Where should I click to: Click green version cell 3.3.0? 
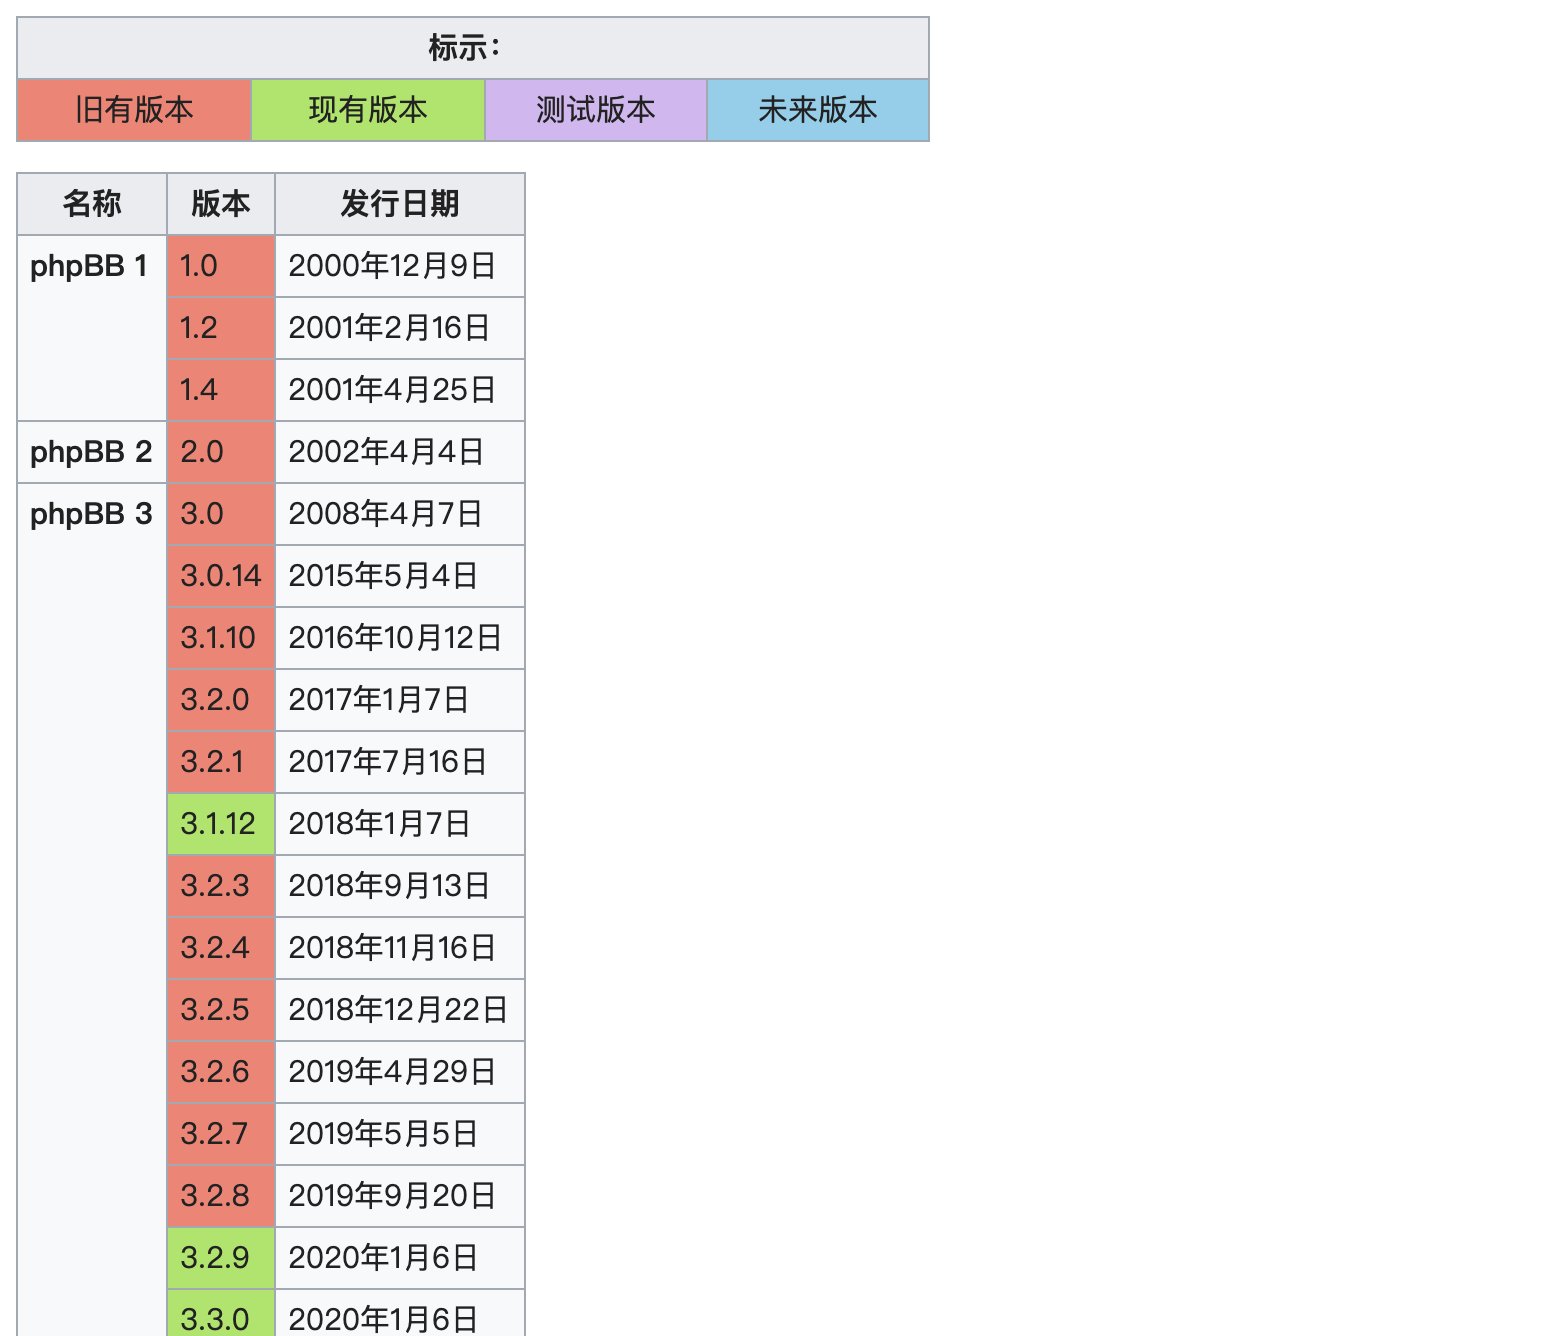point(221,1314)
